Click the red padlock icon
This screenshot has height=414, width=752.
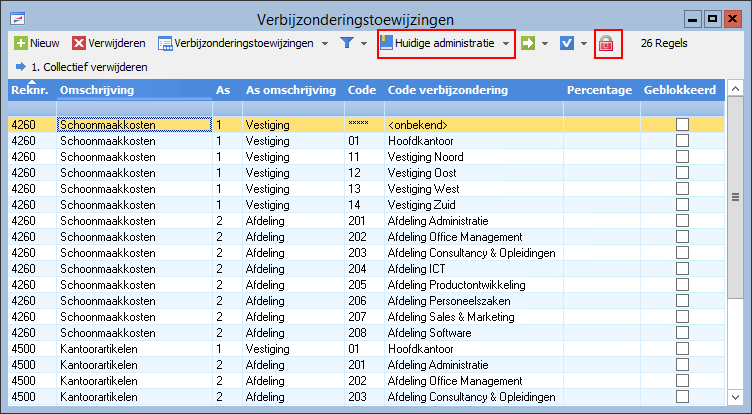click(x=606, y=44)
